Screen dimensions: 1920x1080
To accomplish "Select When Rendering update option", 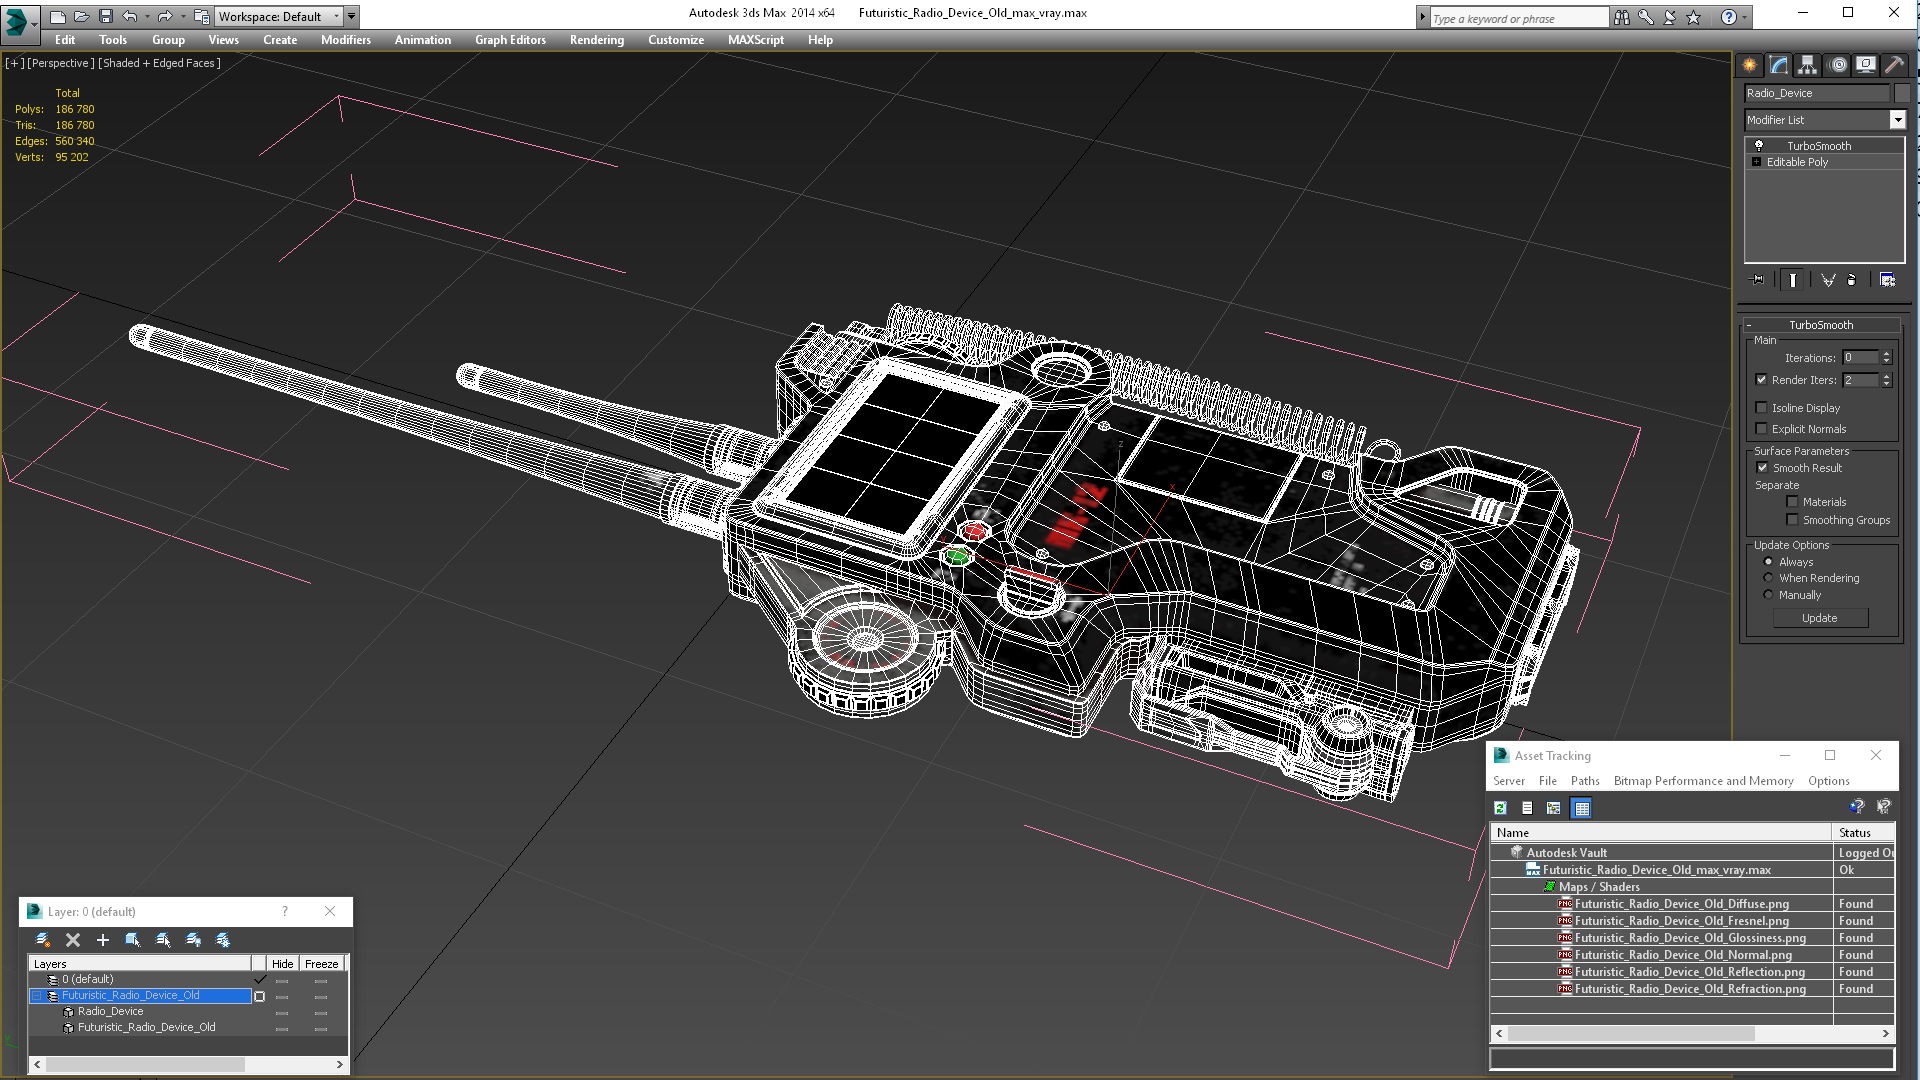I will point(1768,578).
